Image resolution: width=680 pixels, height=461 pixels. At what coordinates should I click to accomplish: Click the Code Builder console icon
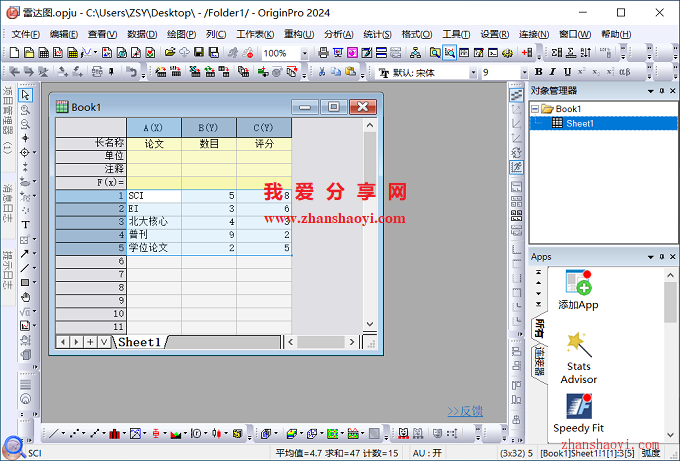[493, 52]
